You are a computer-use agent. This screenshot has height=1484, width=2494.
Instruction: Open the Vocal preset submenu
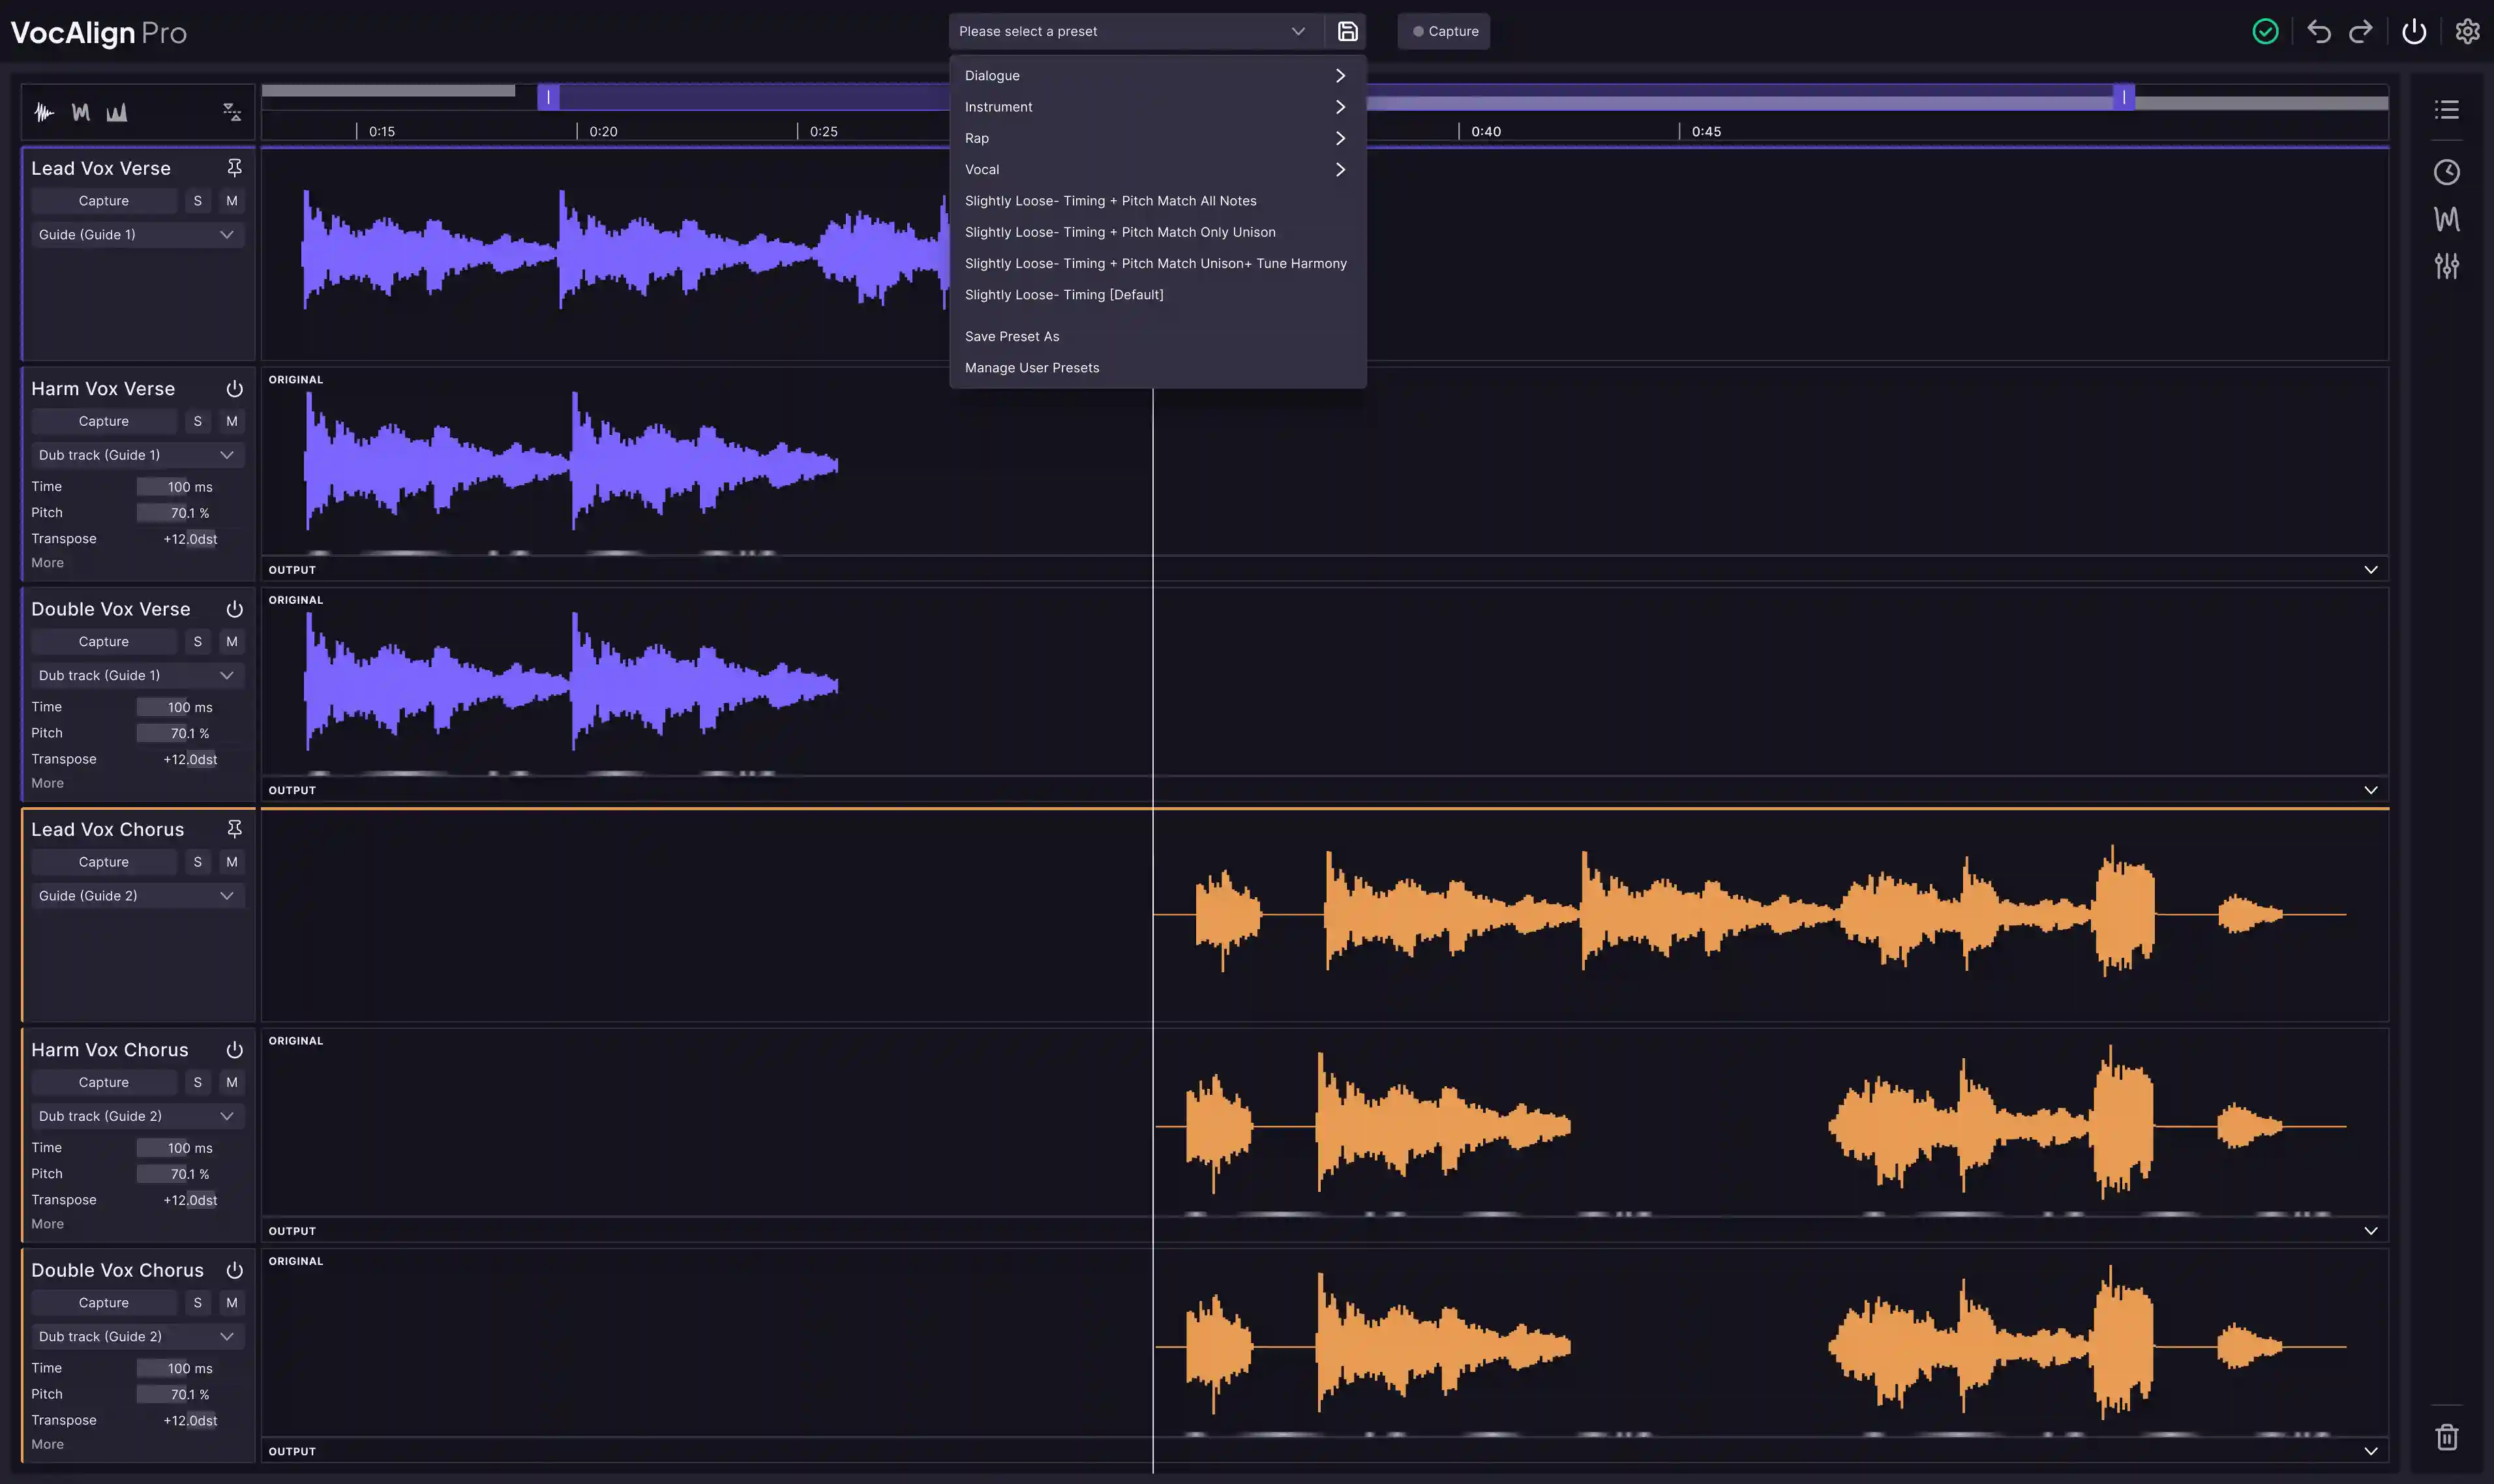pos(1157,170)
